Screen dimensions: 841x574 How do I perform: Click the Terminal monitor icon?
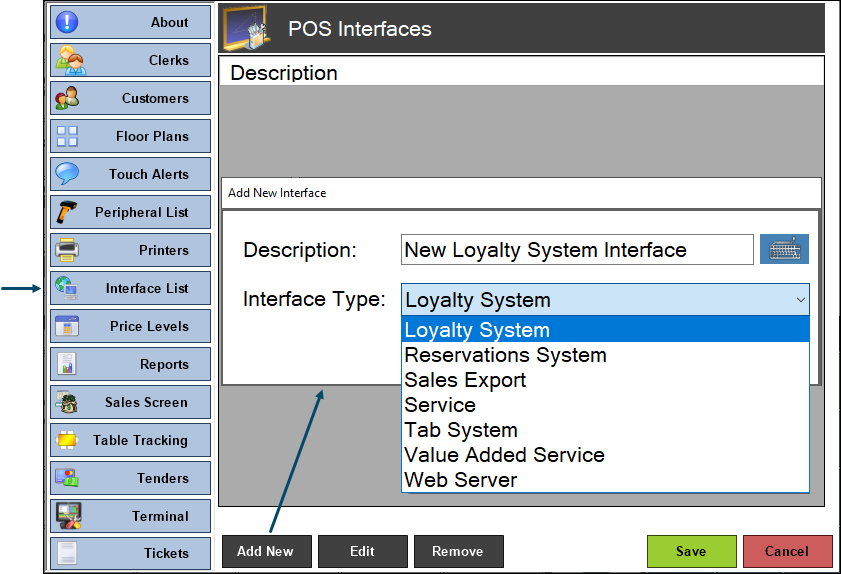(69, 516)
